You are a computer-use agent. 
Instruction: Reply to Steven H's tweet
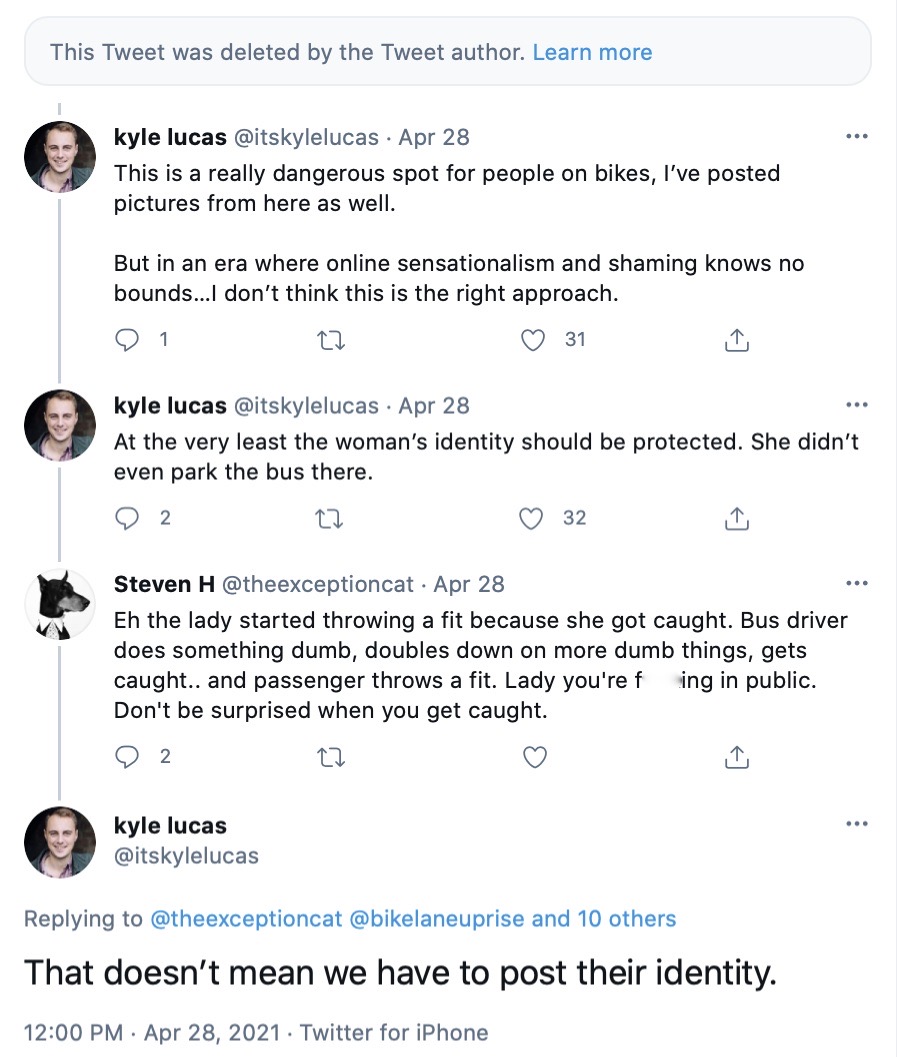127,757
